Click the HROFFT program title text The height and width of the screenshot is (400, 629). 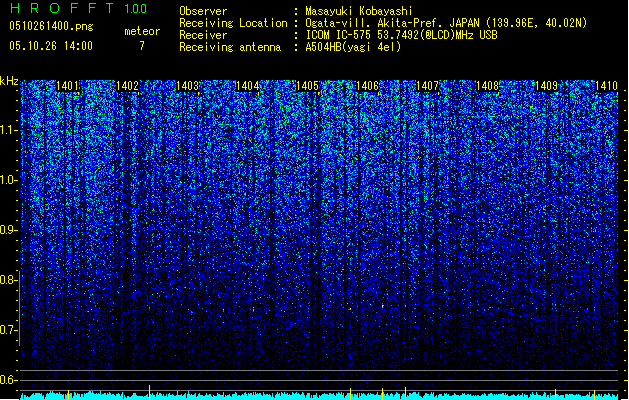pos(62,8)
